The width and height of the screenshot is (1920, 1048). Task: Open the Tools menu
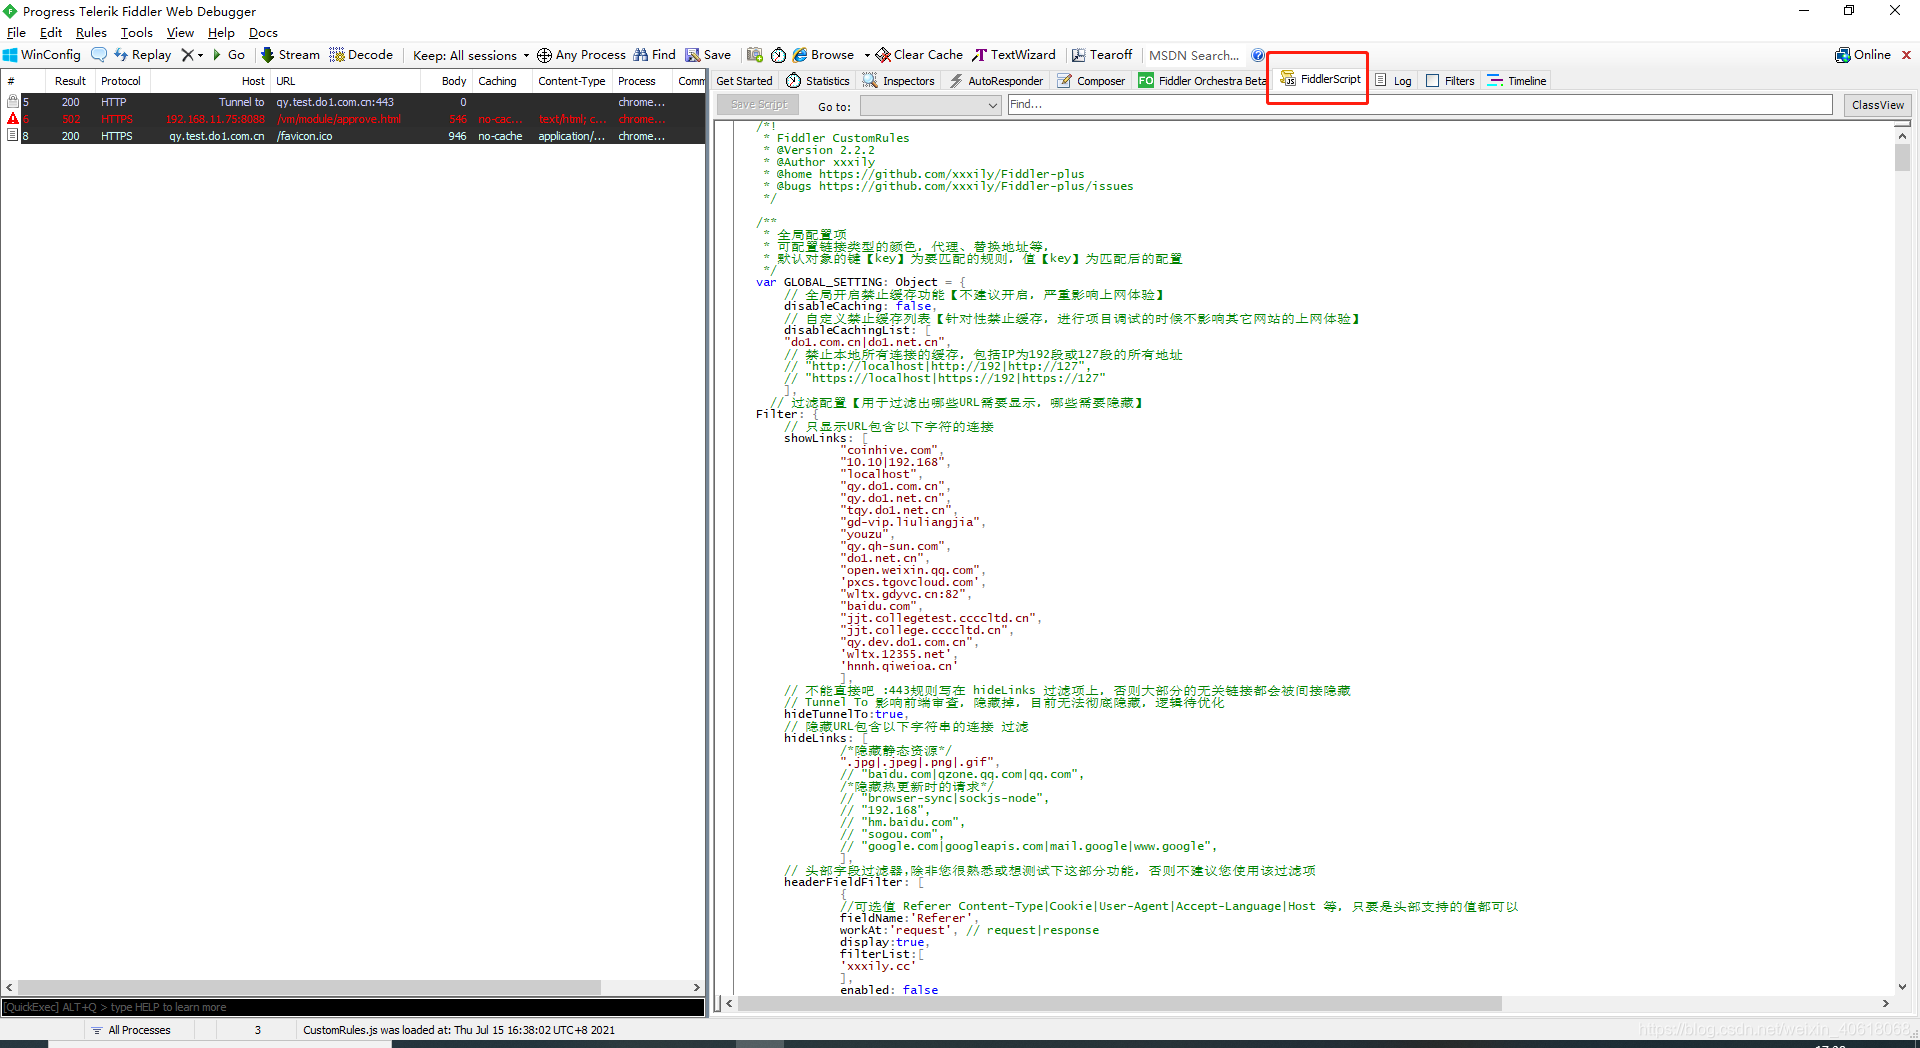[x=137, y=33]
